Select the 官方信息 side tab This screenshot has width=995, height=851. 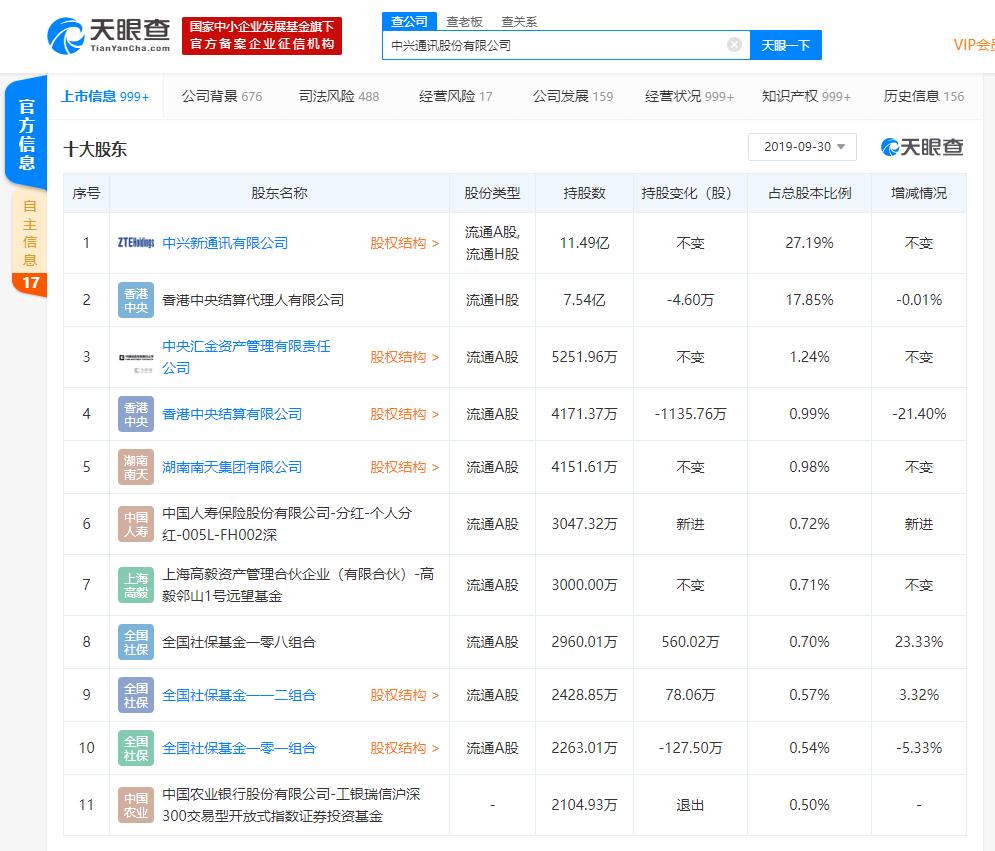click(x=26, y=134)
